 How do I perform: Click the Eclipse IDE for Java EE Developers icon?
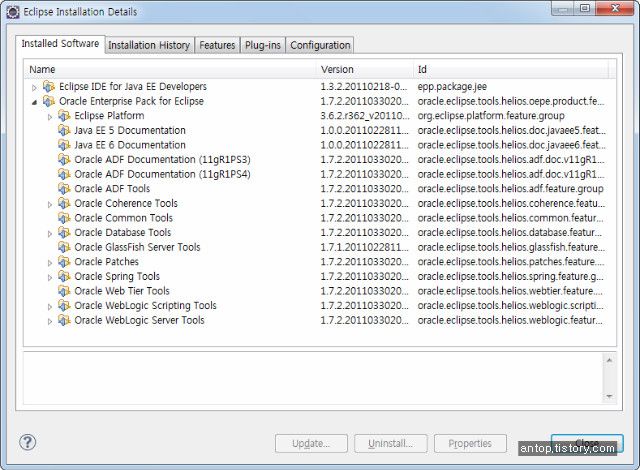tap(49, 86)
